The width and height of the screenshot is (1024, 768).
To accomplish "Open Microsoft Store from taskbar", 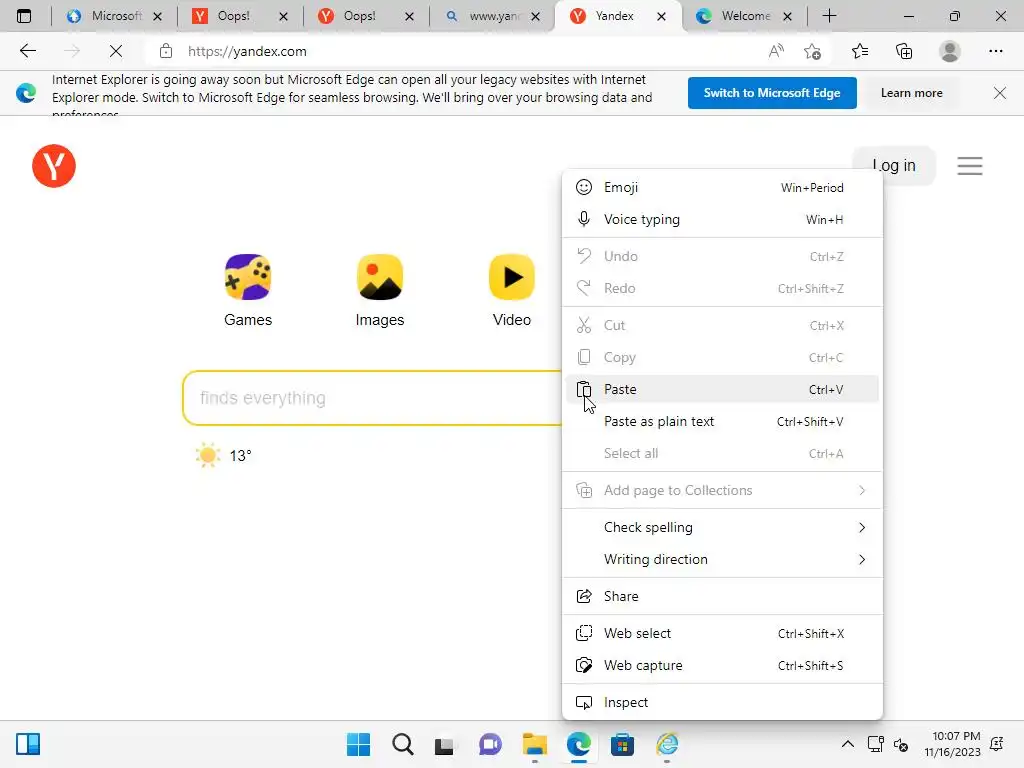I will (622, 744).
